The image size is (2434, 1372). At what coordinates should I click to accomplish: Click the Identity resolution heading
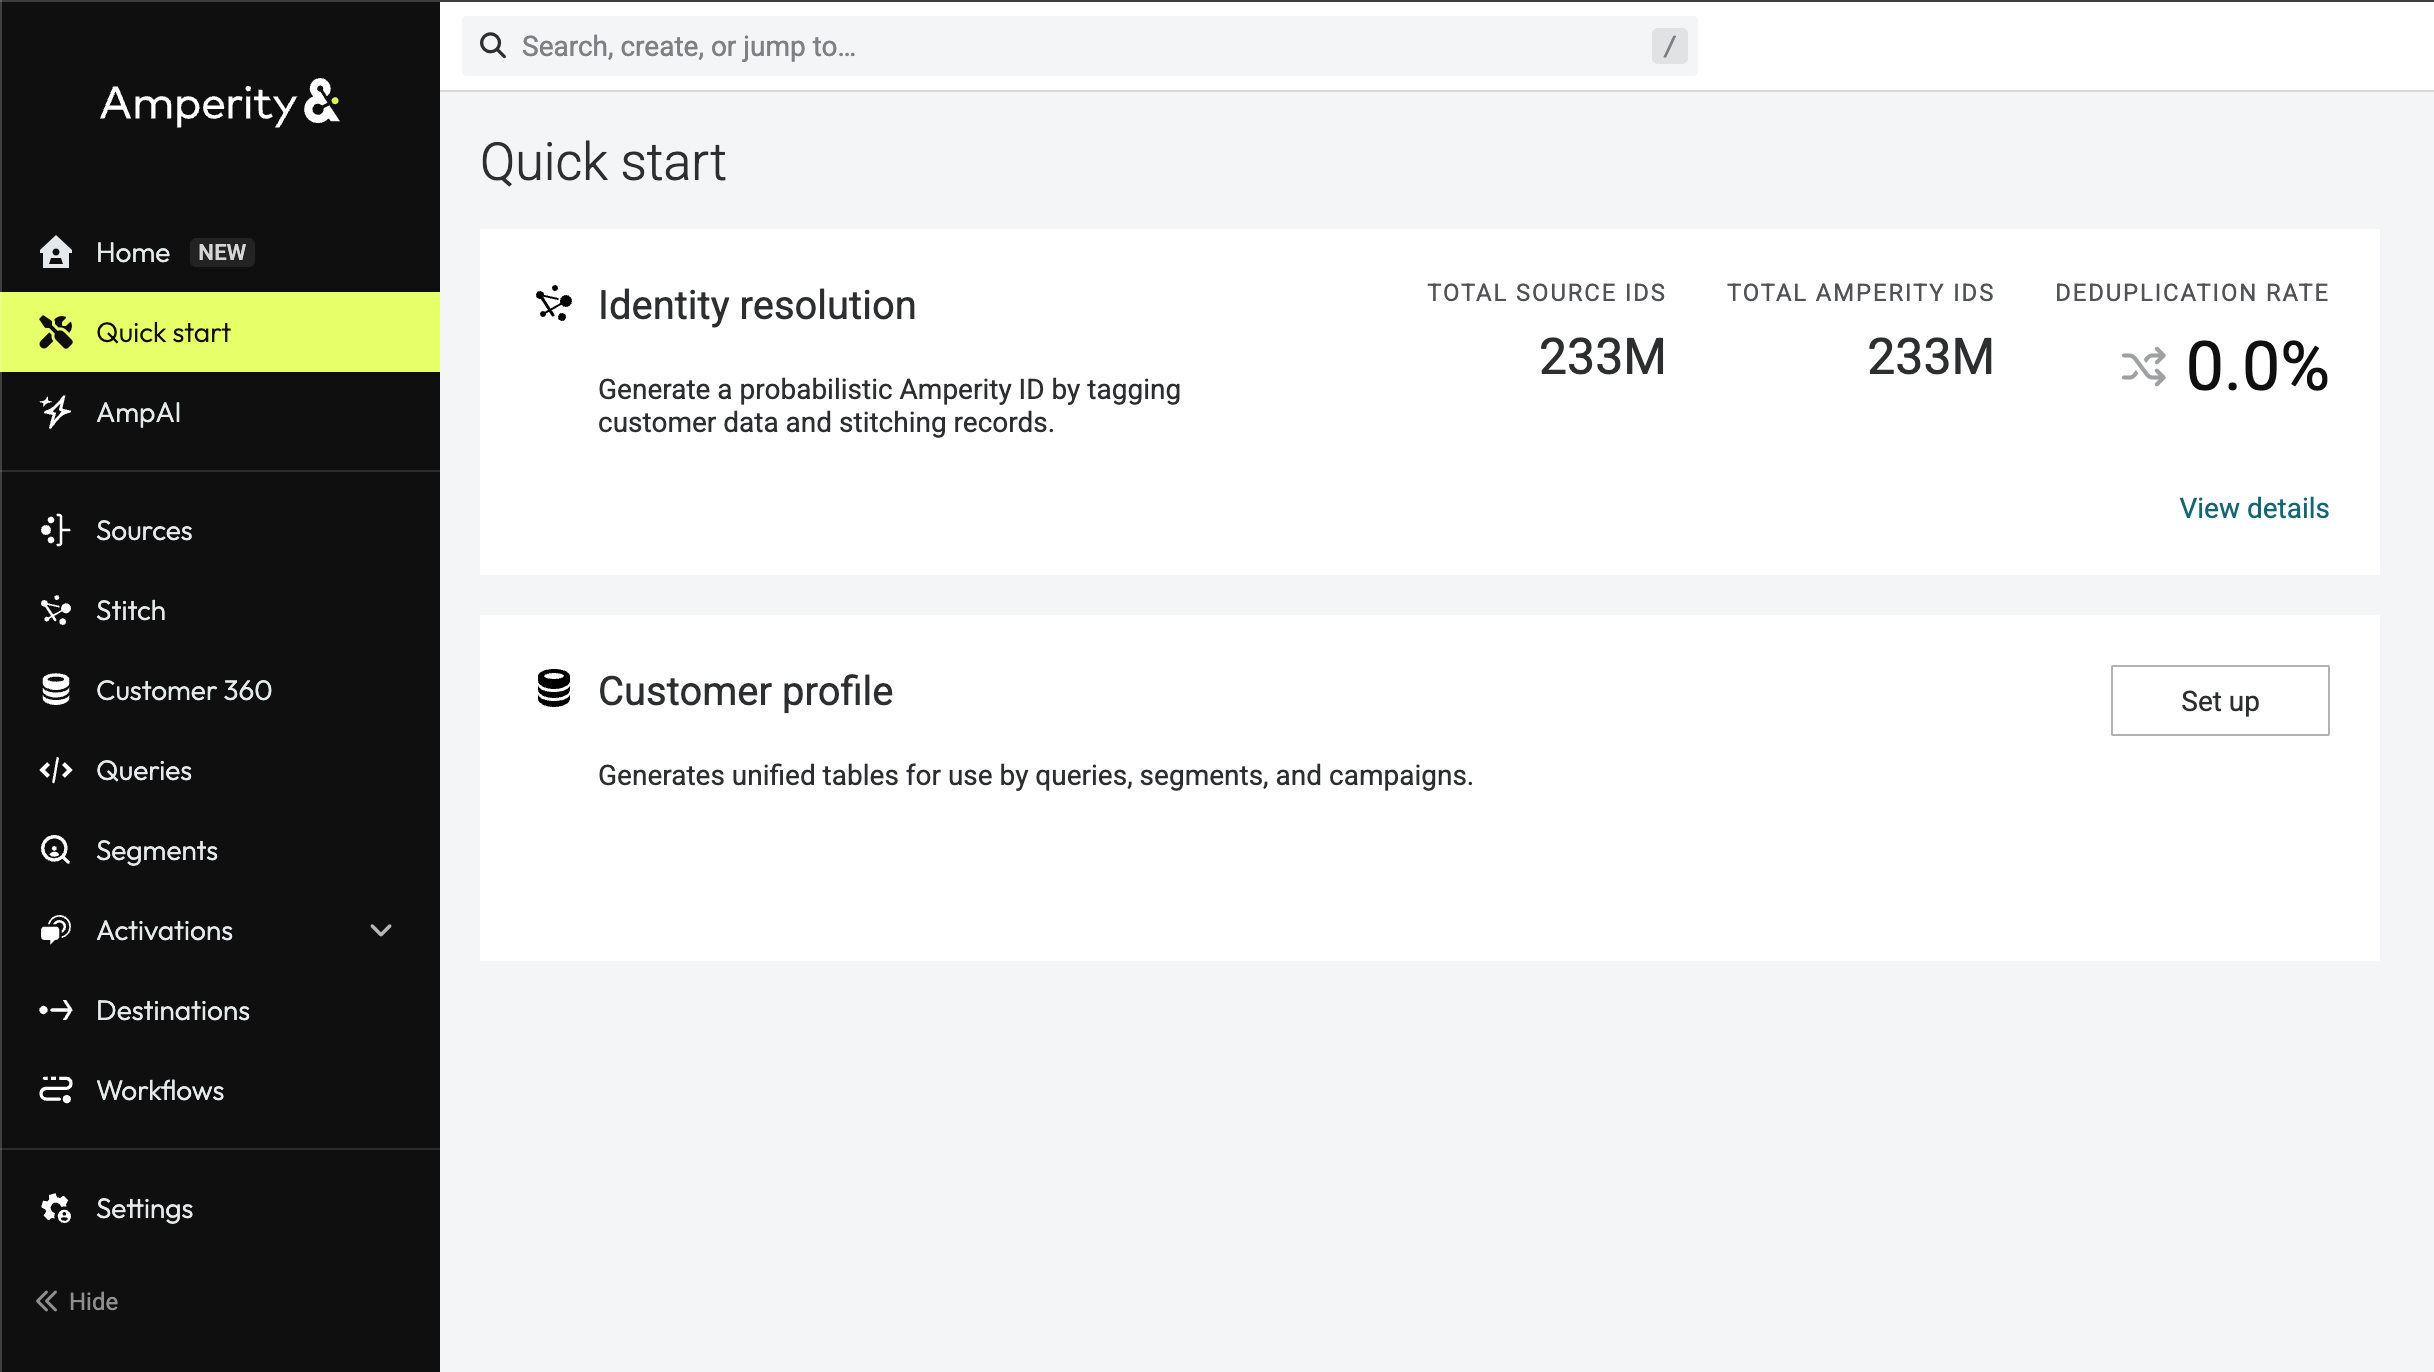(757, 305)
